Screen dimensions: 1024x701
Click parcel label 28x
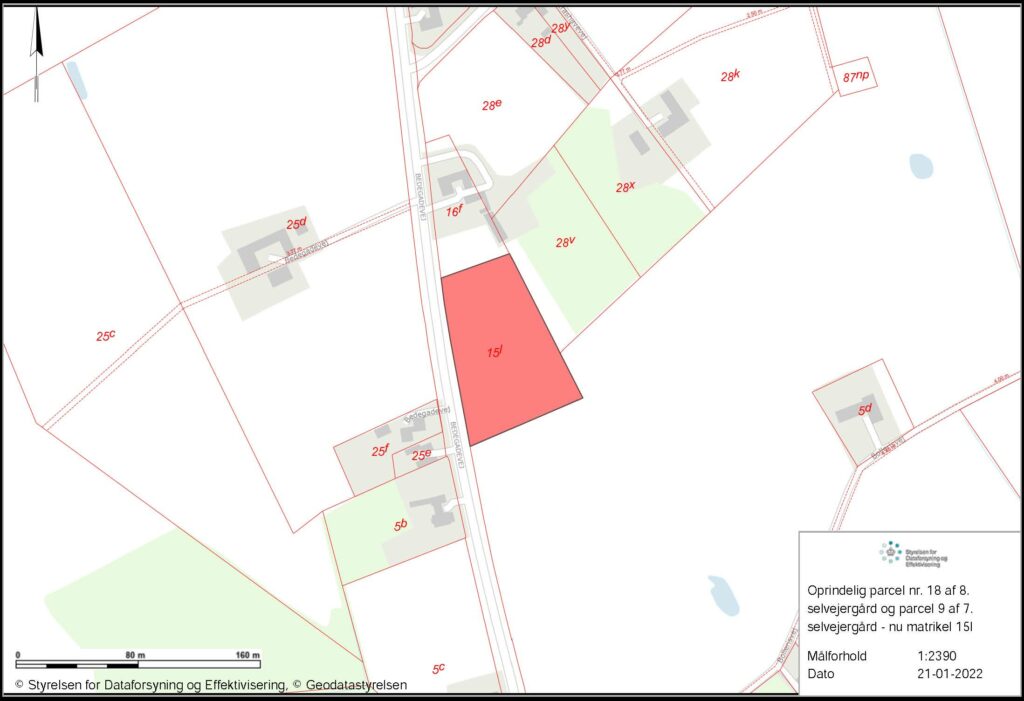click(x=625, y=187)
